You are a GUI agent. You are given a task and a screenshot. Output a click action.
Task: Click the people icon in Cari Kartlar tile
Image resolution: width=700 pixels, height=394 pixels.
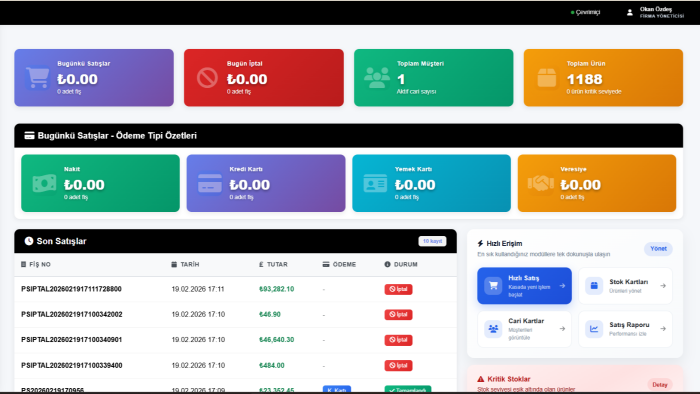click(x=493, y=329)
